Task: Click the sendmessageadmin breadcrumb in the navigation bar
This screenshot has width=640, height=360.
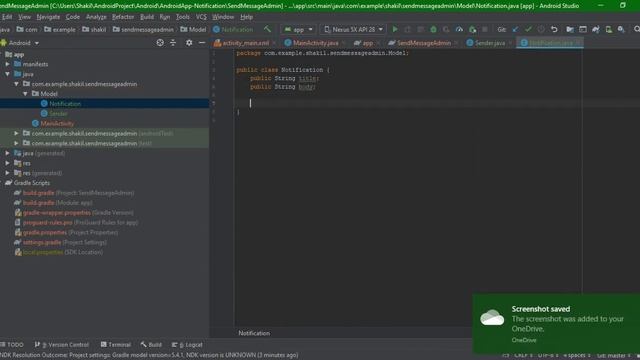Action: 143,29
